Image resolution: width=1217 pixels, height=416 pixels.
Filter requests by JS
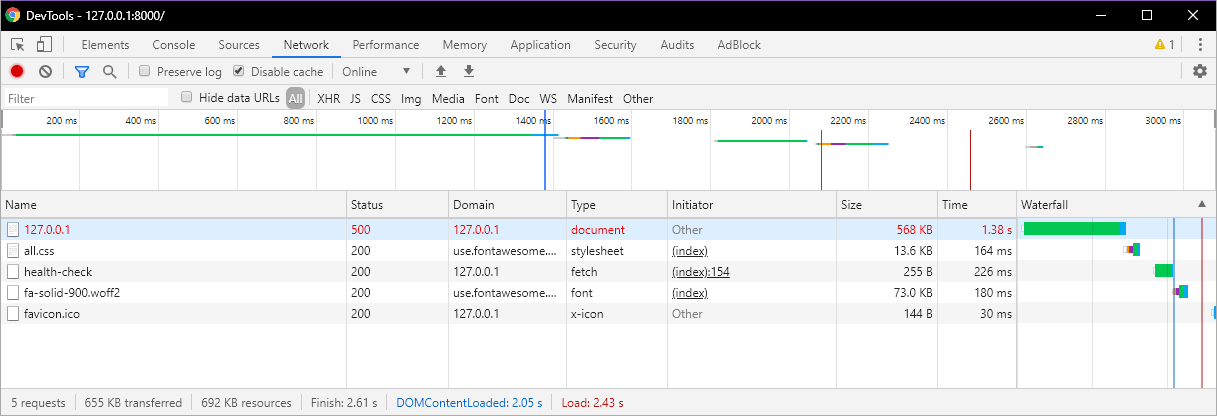(x=356, y=99)
